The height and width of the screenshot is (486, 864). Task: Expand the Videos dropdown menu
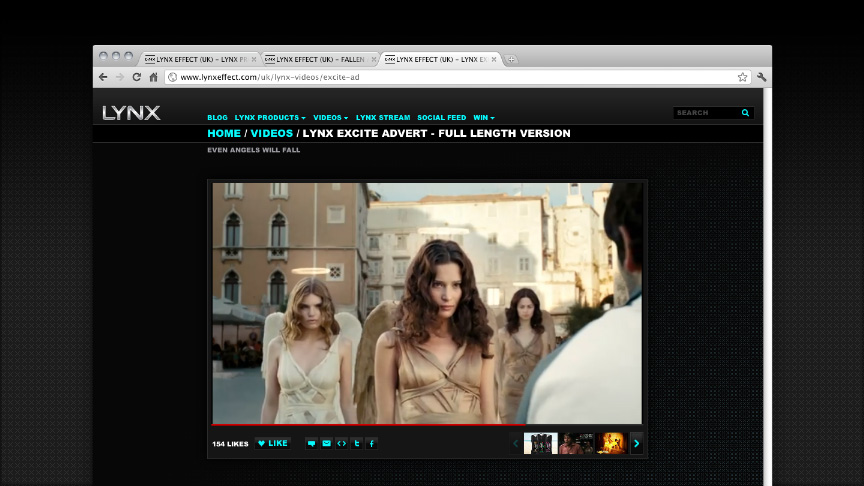[x=331, y=118]
